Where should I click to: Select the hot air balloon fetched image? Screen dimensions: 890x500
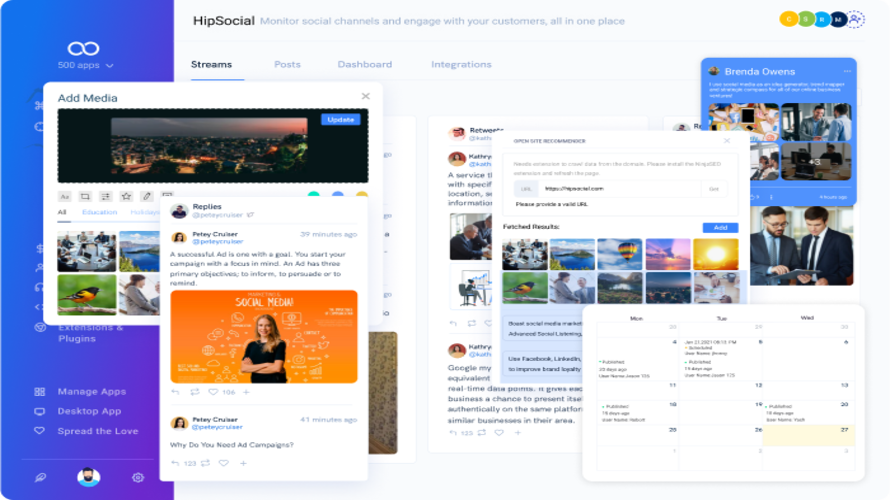pos(620,254)
